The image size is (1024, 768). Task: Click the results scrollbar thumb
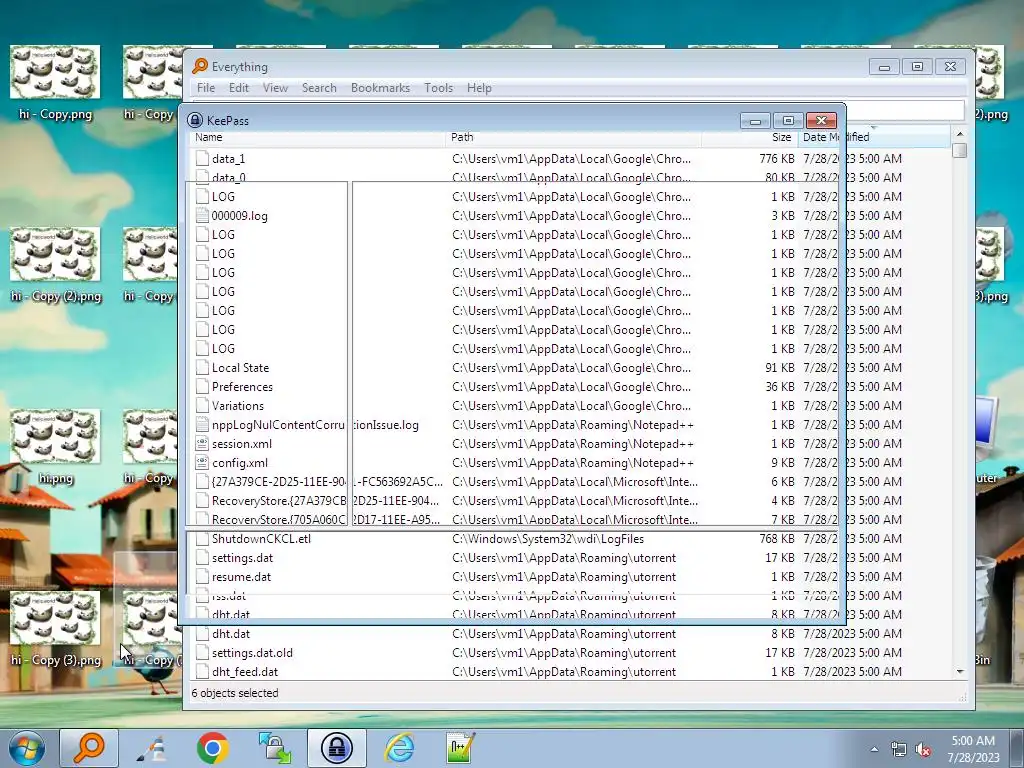[959, 150]
